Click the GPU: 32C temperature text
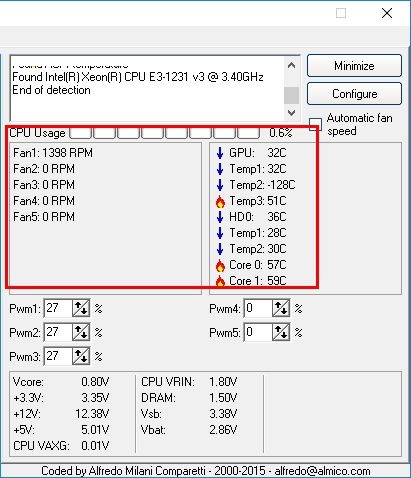The height and width of the screenshot is (478, 411). 258,153
